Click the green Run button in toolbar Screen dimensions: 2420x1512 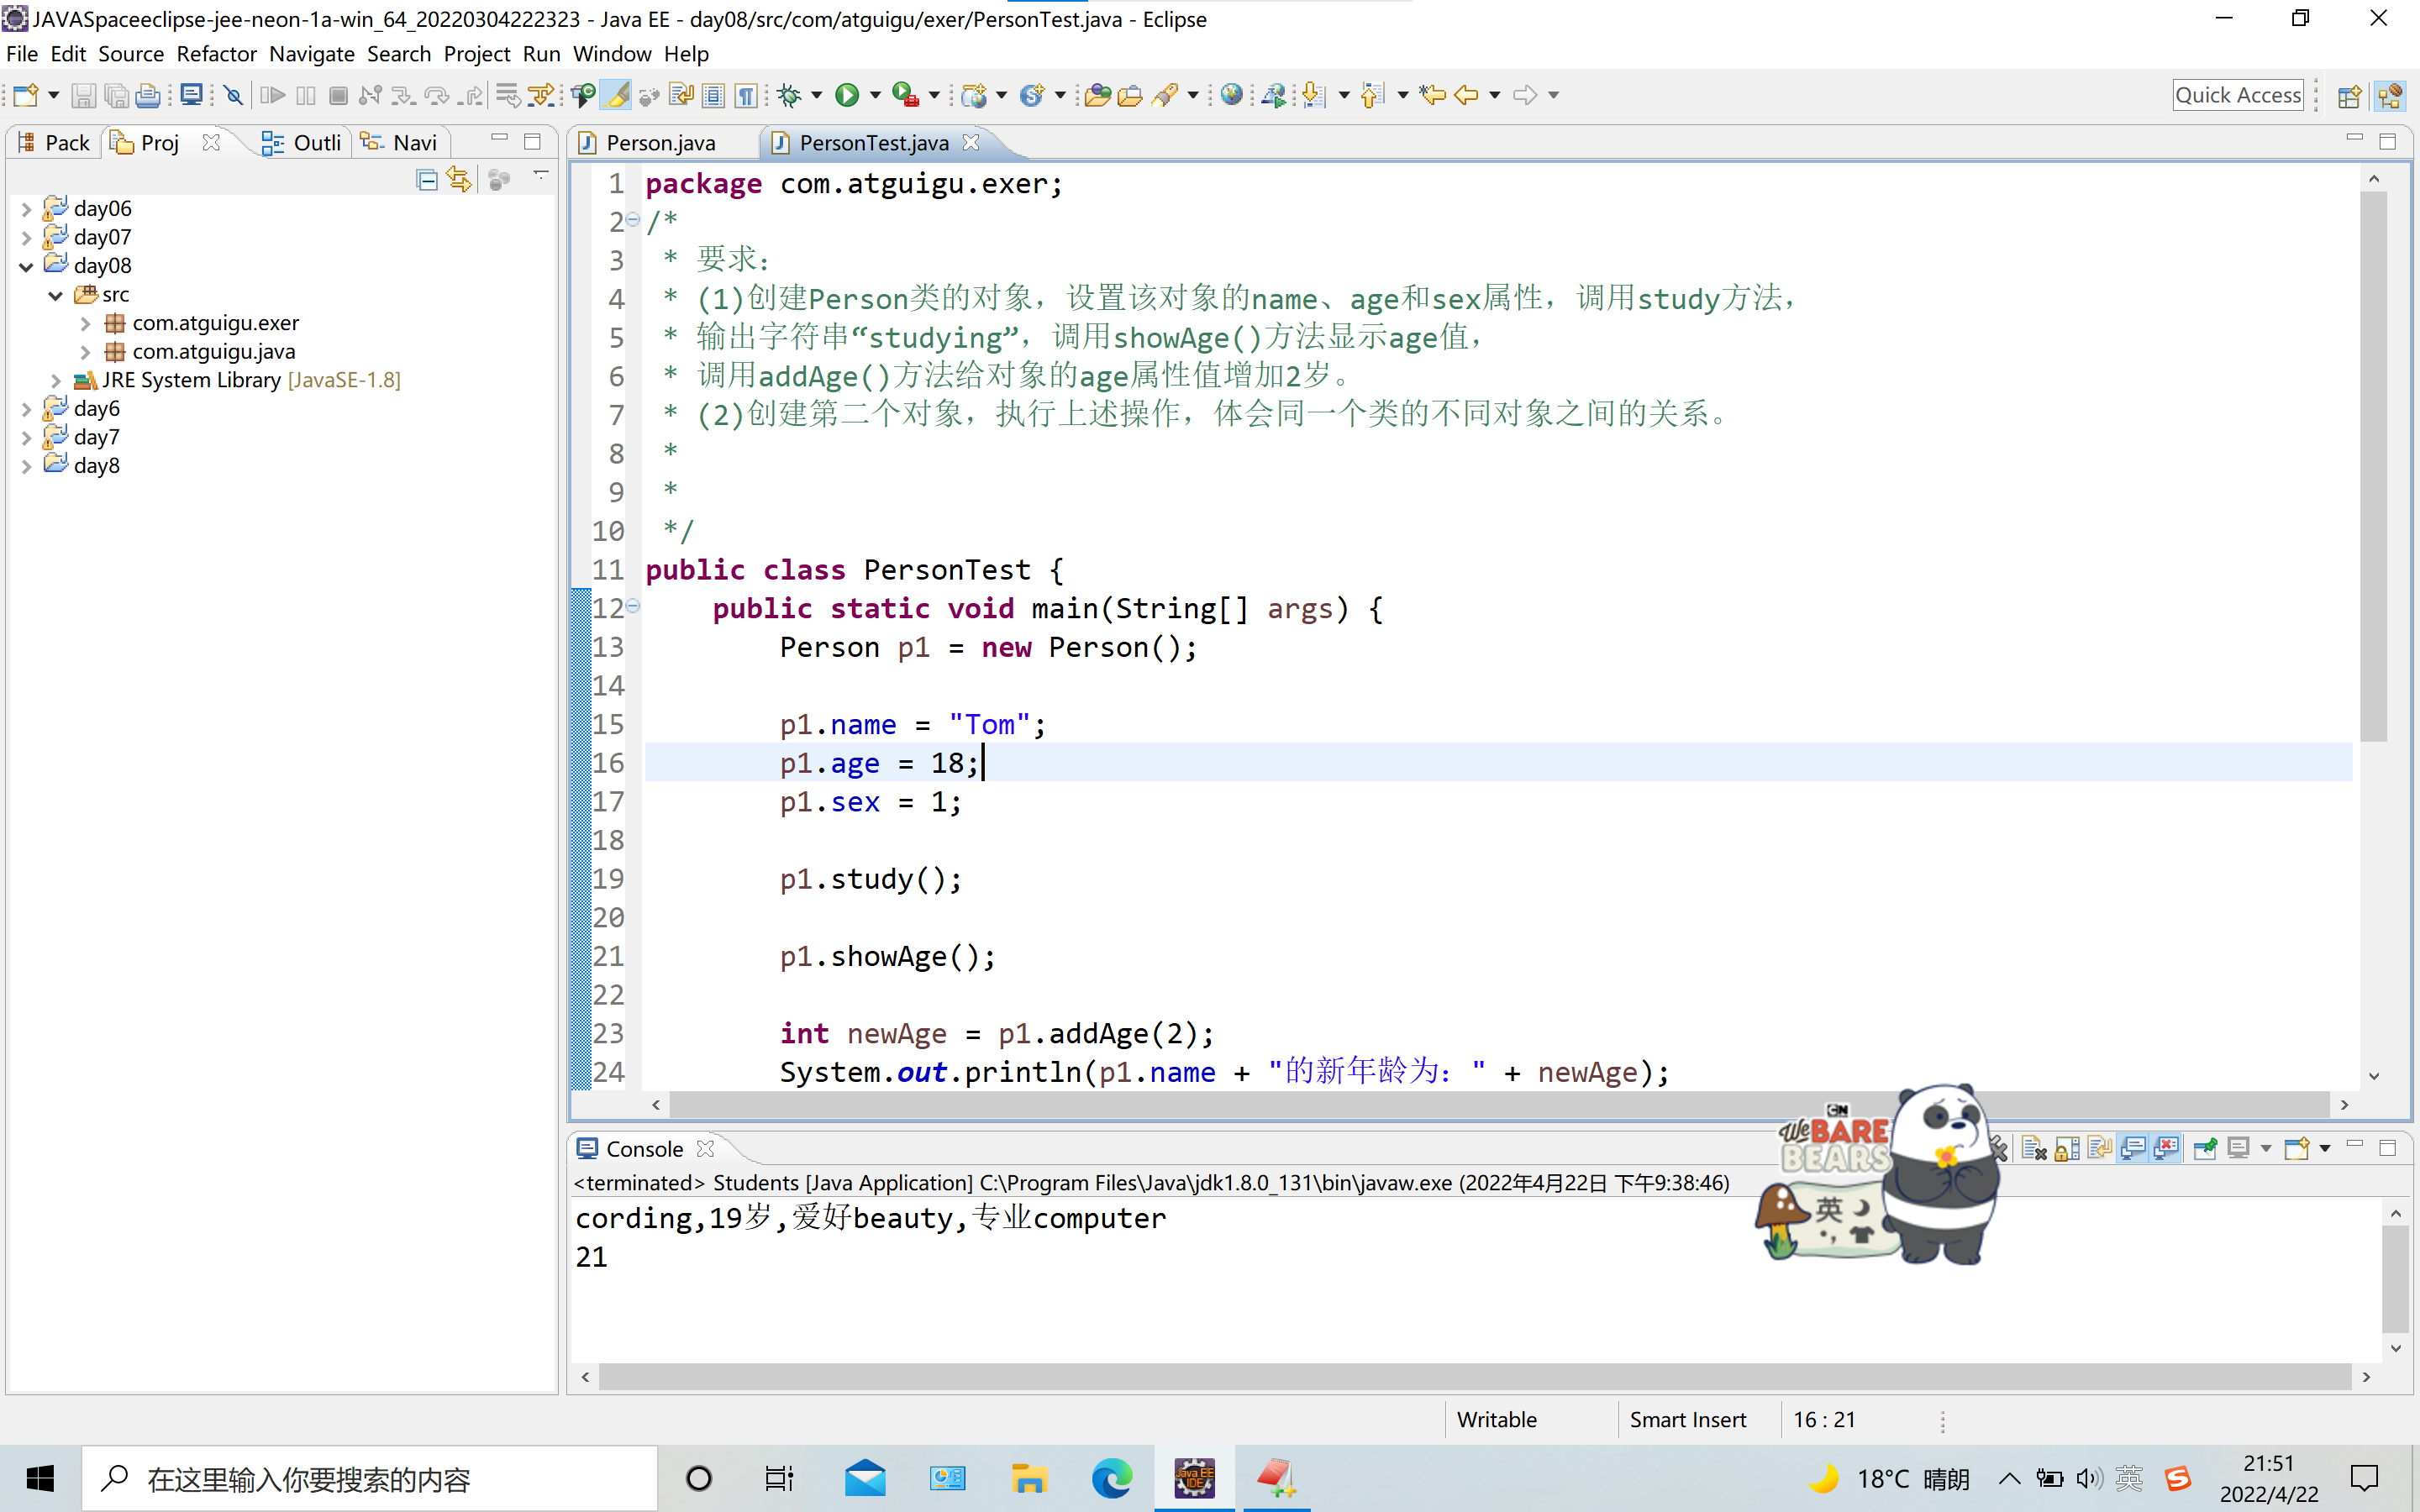[x=847, y=95]
